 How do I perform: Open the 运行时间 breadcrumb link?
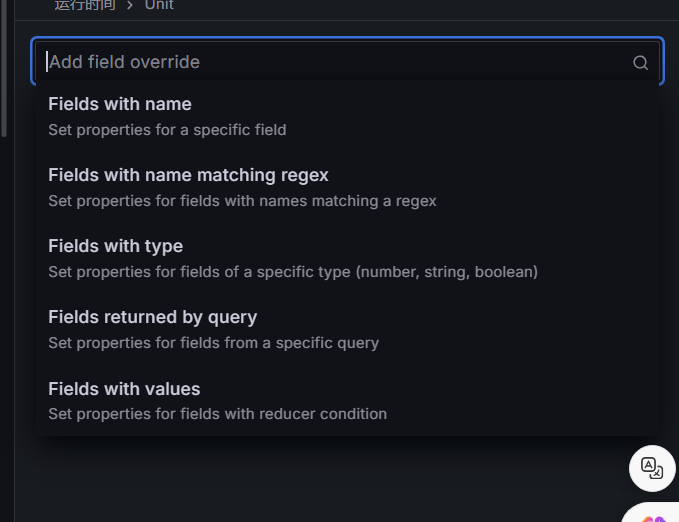pyautogui.click(x=84, y=5)
